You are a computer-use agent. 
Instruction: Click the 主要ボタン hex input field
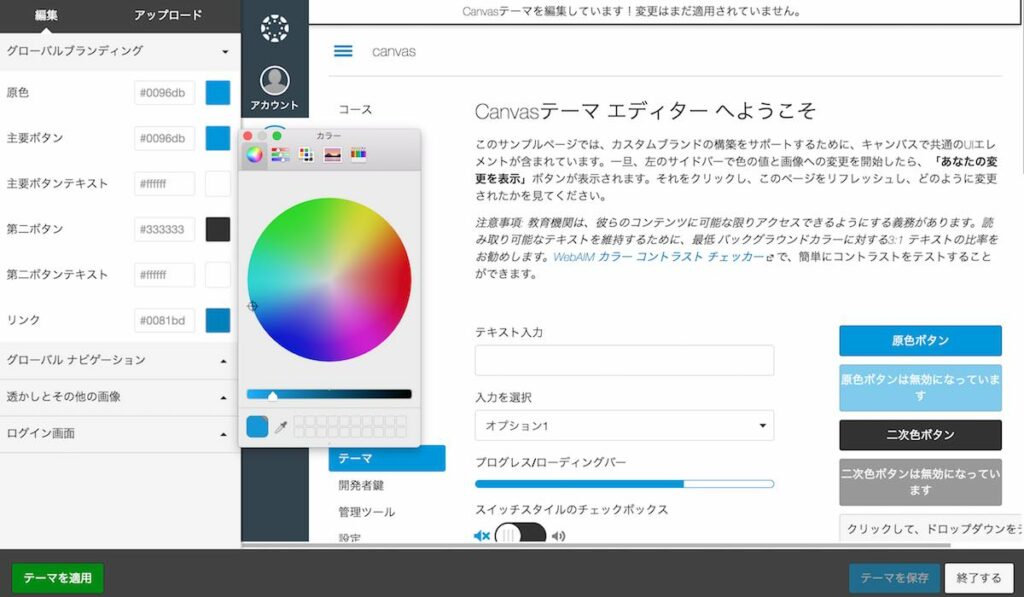click(165, 138)
